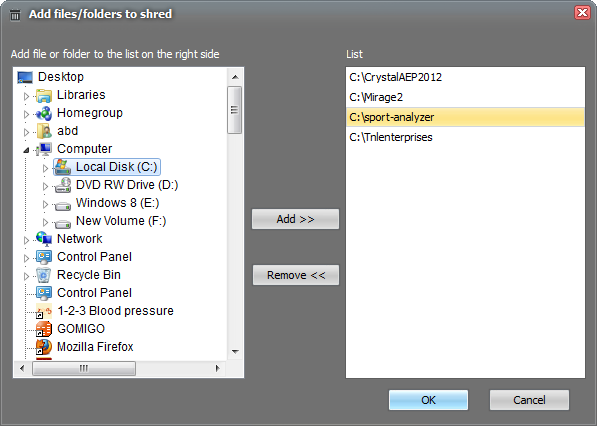Confirm with the OK button
Image resolution: width=597 pixels, height=426 pixels.
point(428,400)
